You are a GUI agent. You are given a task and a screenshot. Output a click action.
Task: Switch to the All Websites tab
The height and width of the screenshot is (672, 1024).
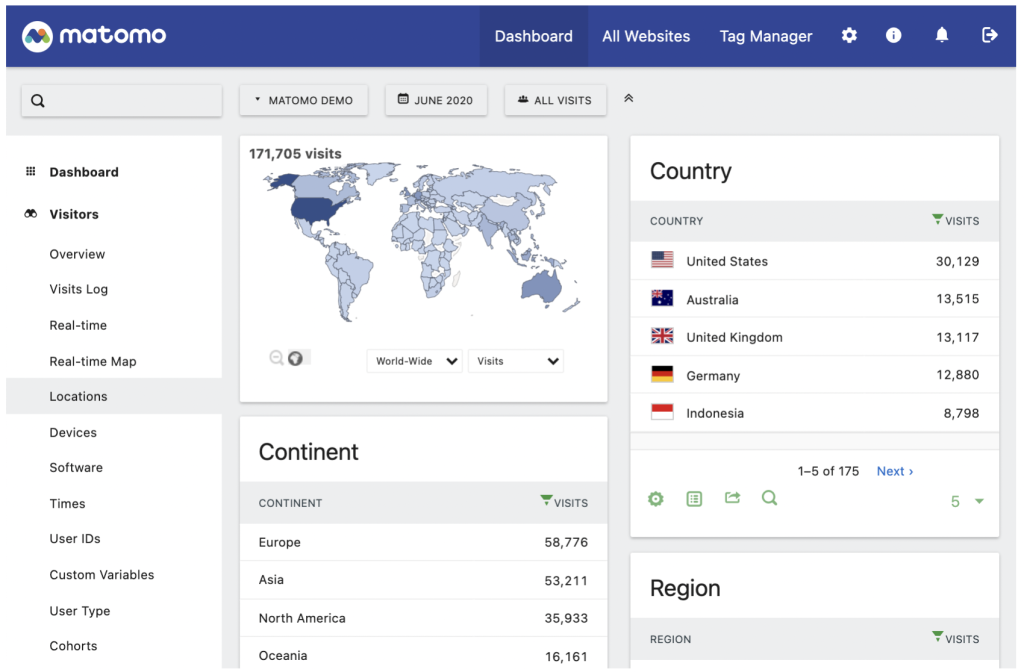(646, 35)
